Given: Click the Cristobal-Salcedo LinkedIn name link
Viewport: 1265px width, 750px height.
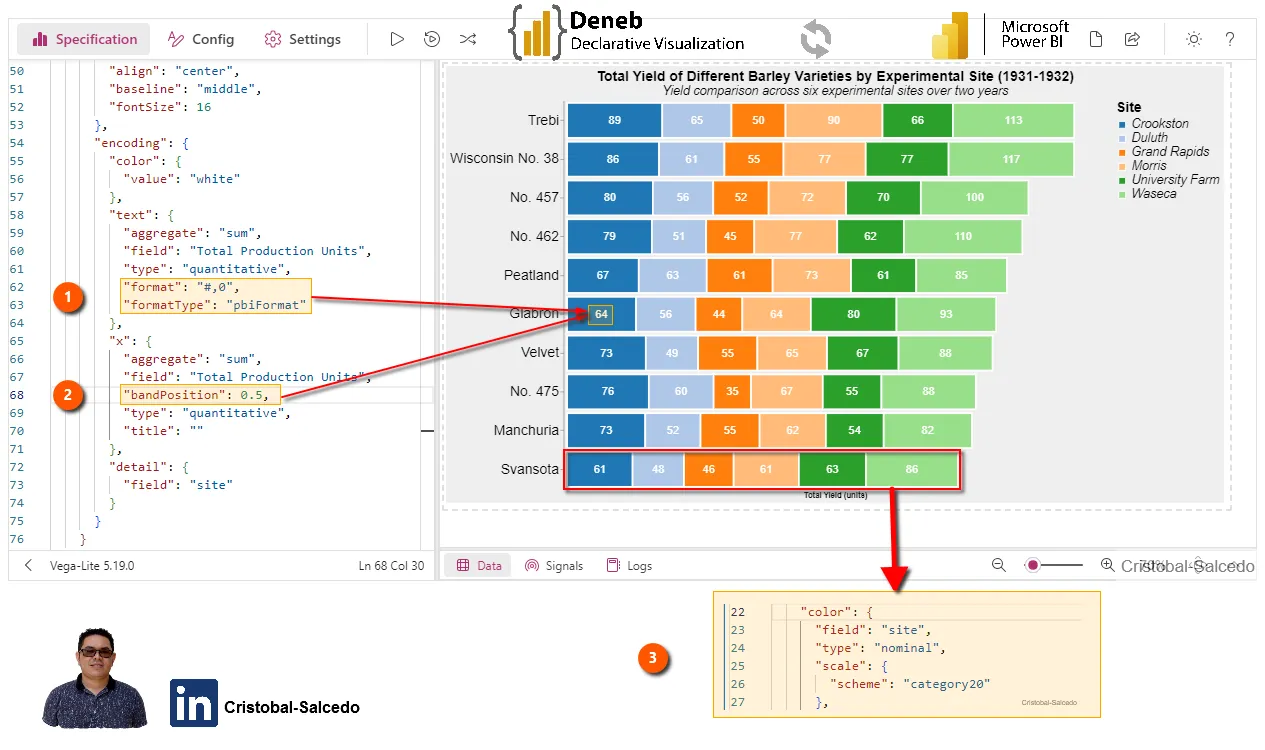Looking at the screenshot, I should (x=292, y=707).
